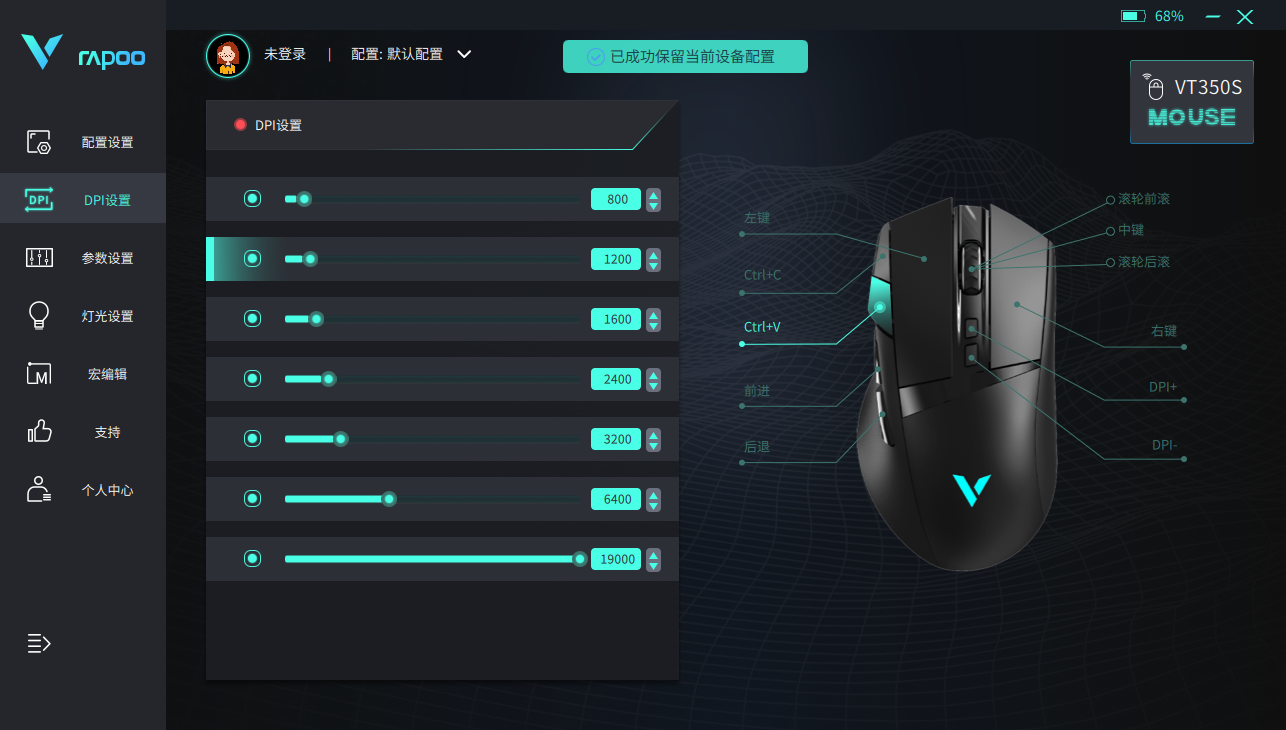Click the 1200 DPI value field

click(616, 259)
